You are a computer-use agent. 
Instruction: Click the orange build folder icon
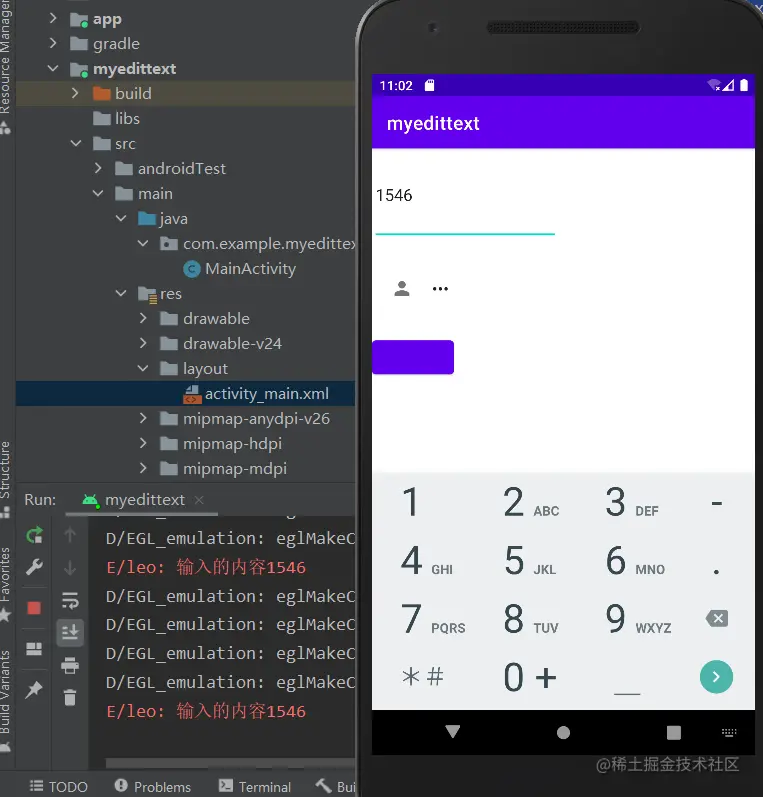[102, 94]
